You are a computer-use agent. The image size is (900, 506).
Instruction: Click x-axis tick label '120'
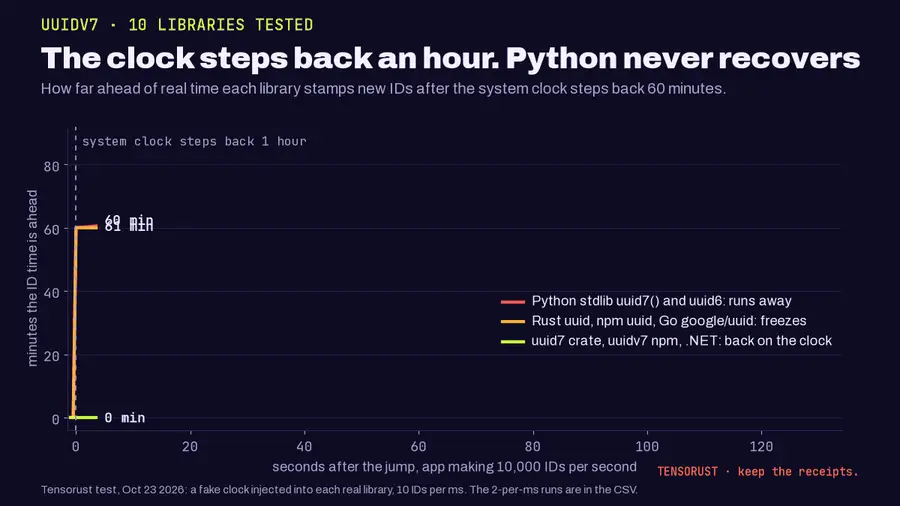761,446
